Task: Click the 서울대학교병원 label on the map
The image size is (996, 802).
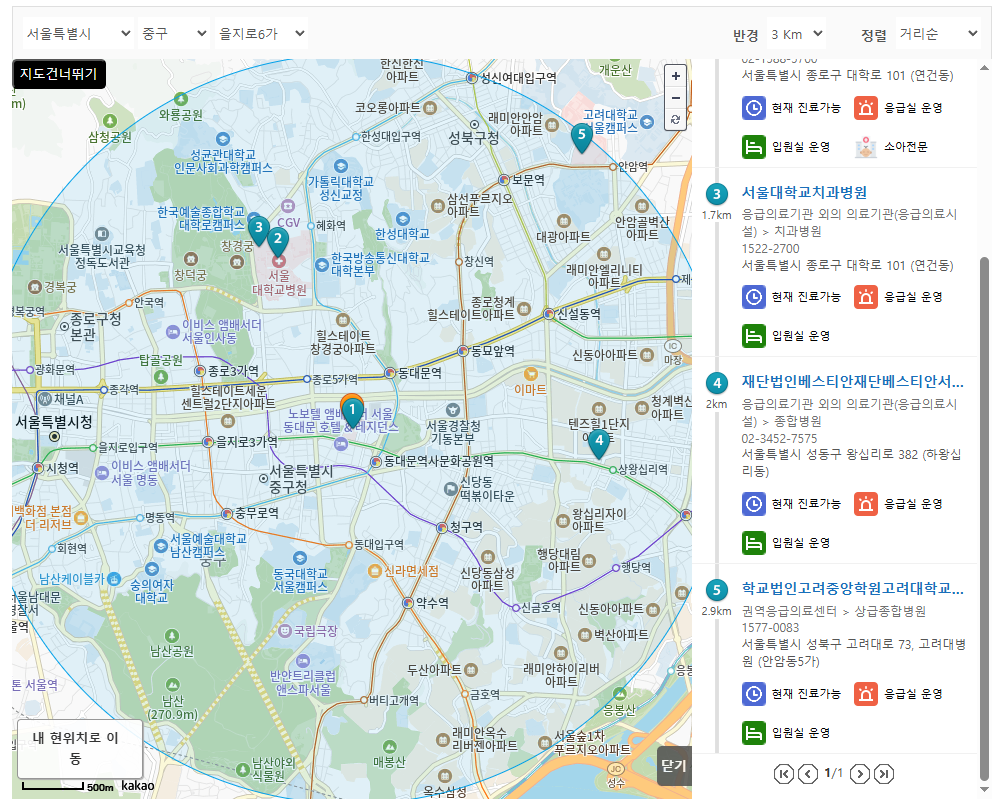Action: tap(279, 283)
